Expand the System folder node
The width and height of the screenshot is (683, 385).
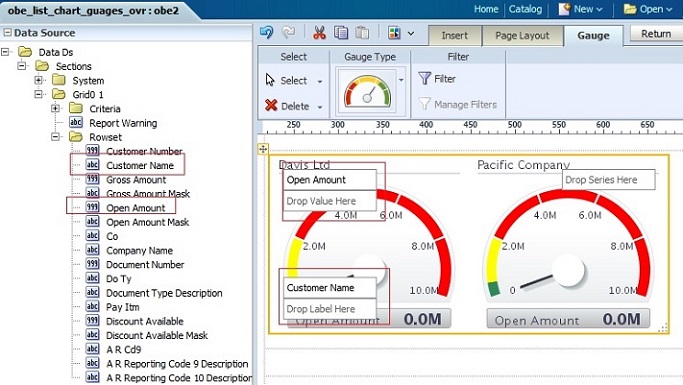pyautogui.click(x=38, y=80)
